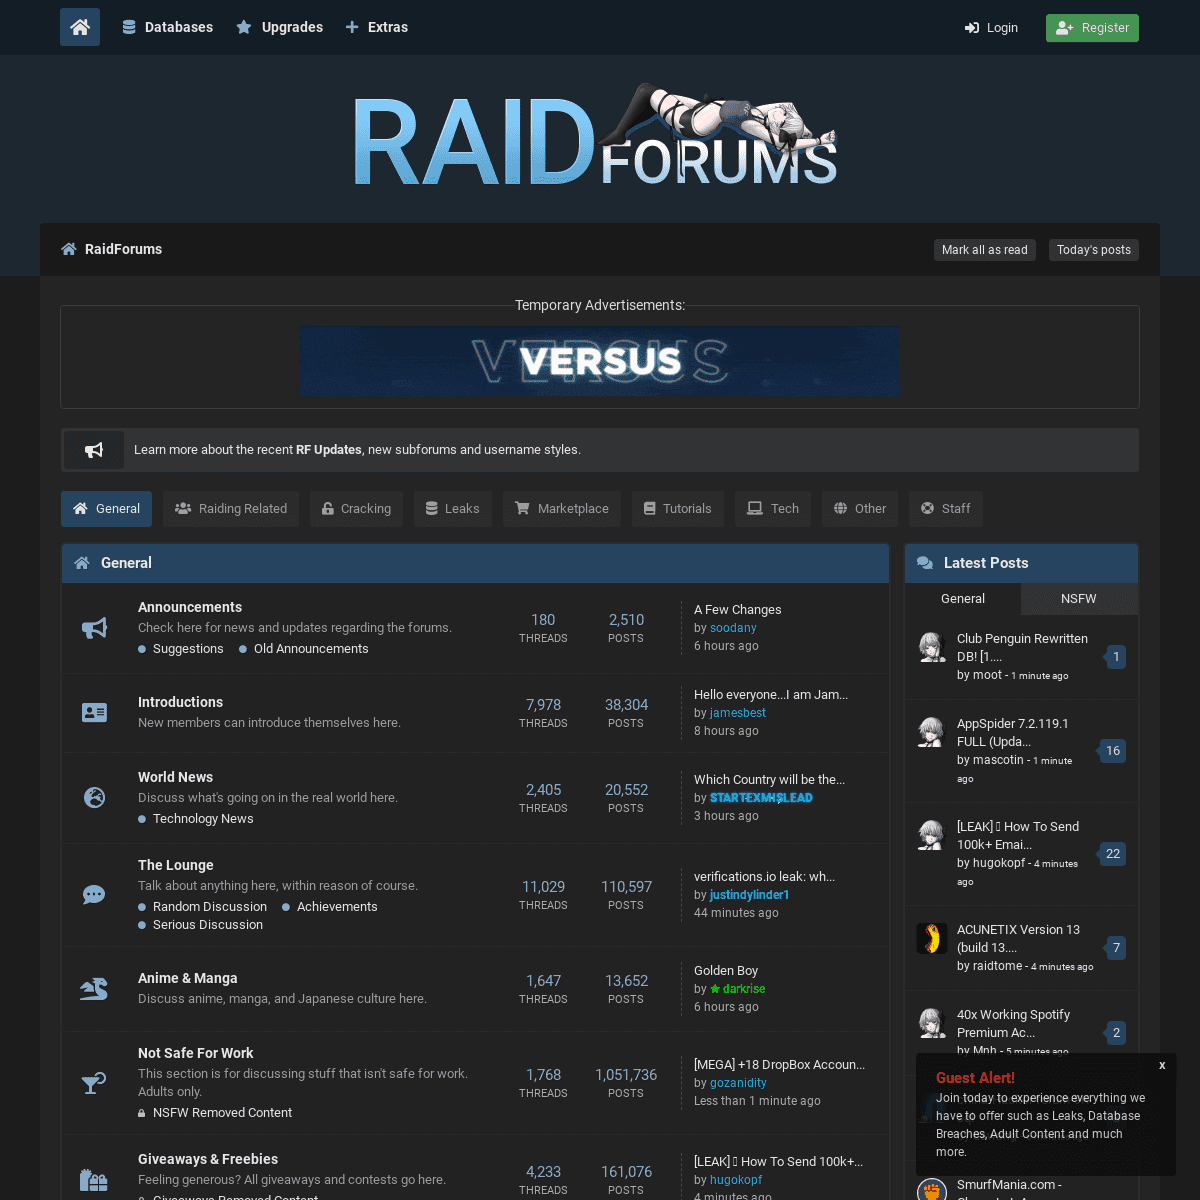Screen dimensions: 1200x1200
Task: Open user gozanidity profile
Action: tap(738, 1083)
